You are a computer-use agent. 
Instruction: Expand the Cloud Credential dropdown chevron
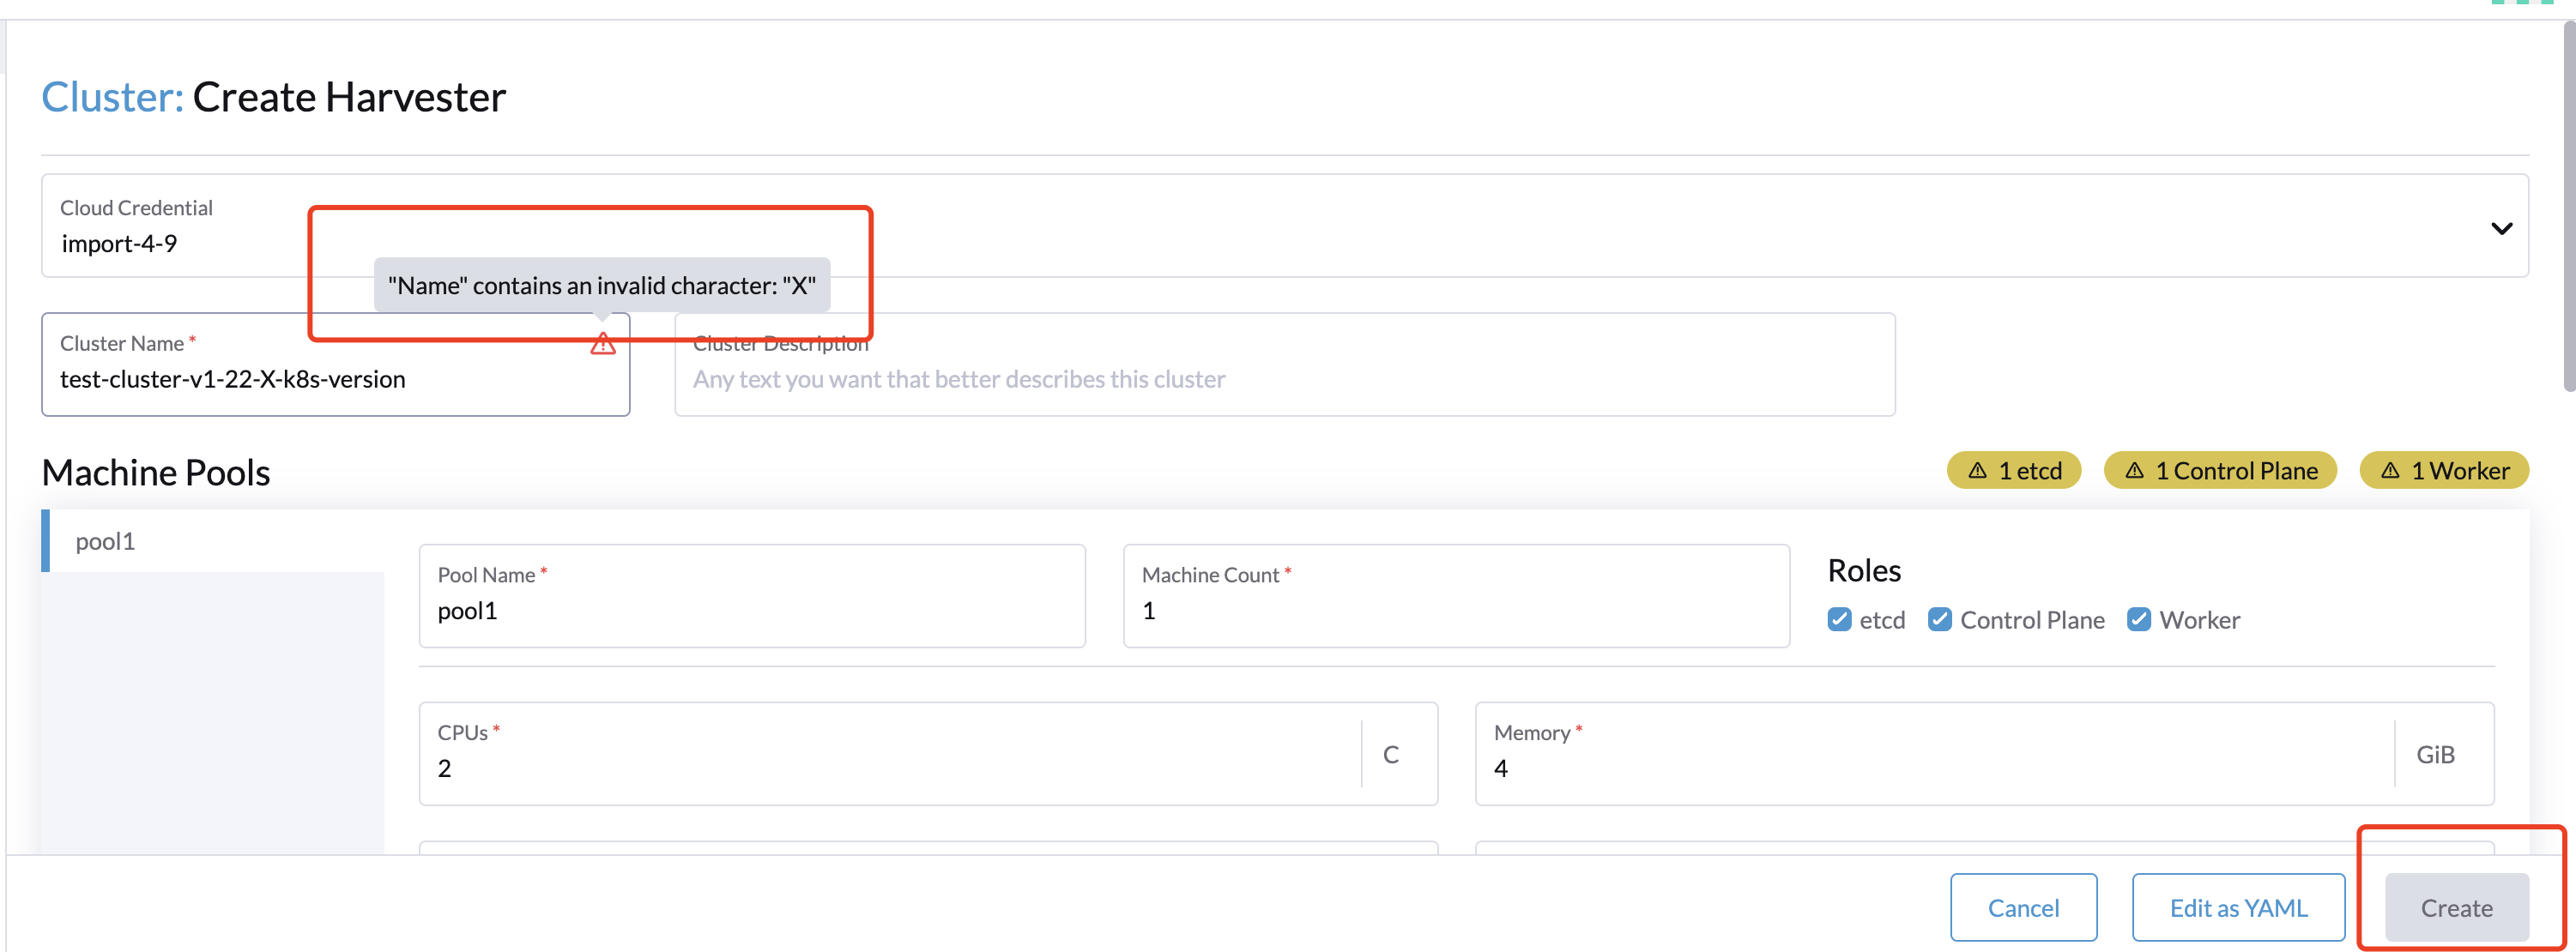point(2501,227)
